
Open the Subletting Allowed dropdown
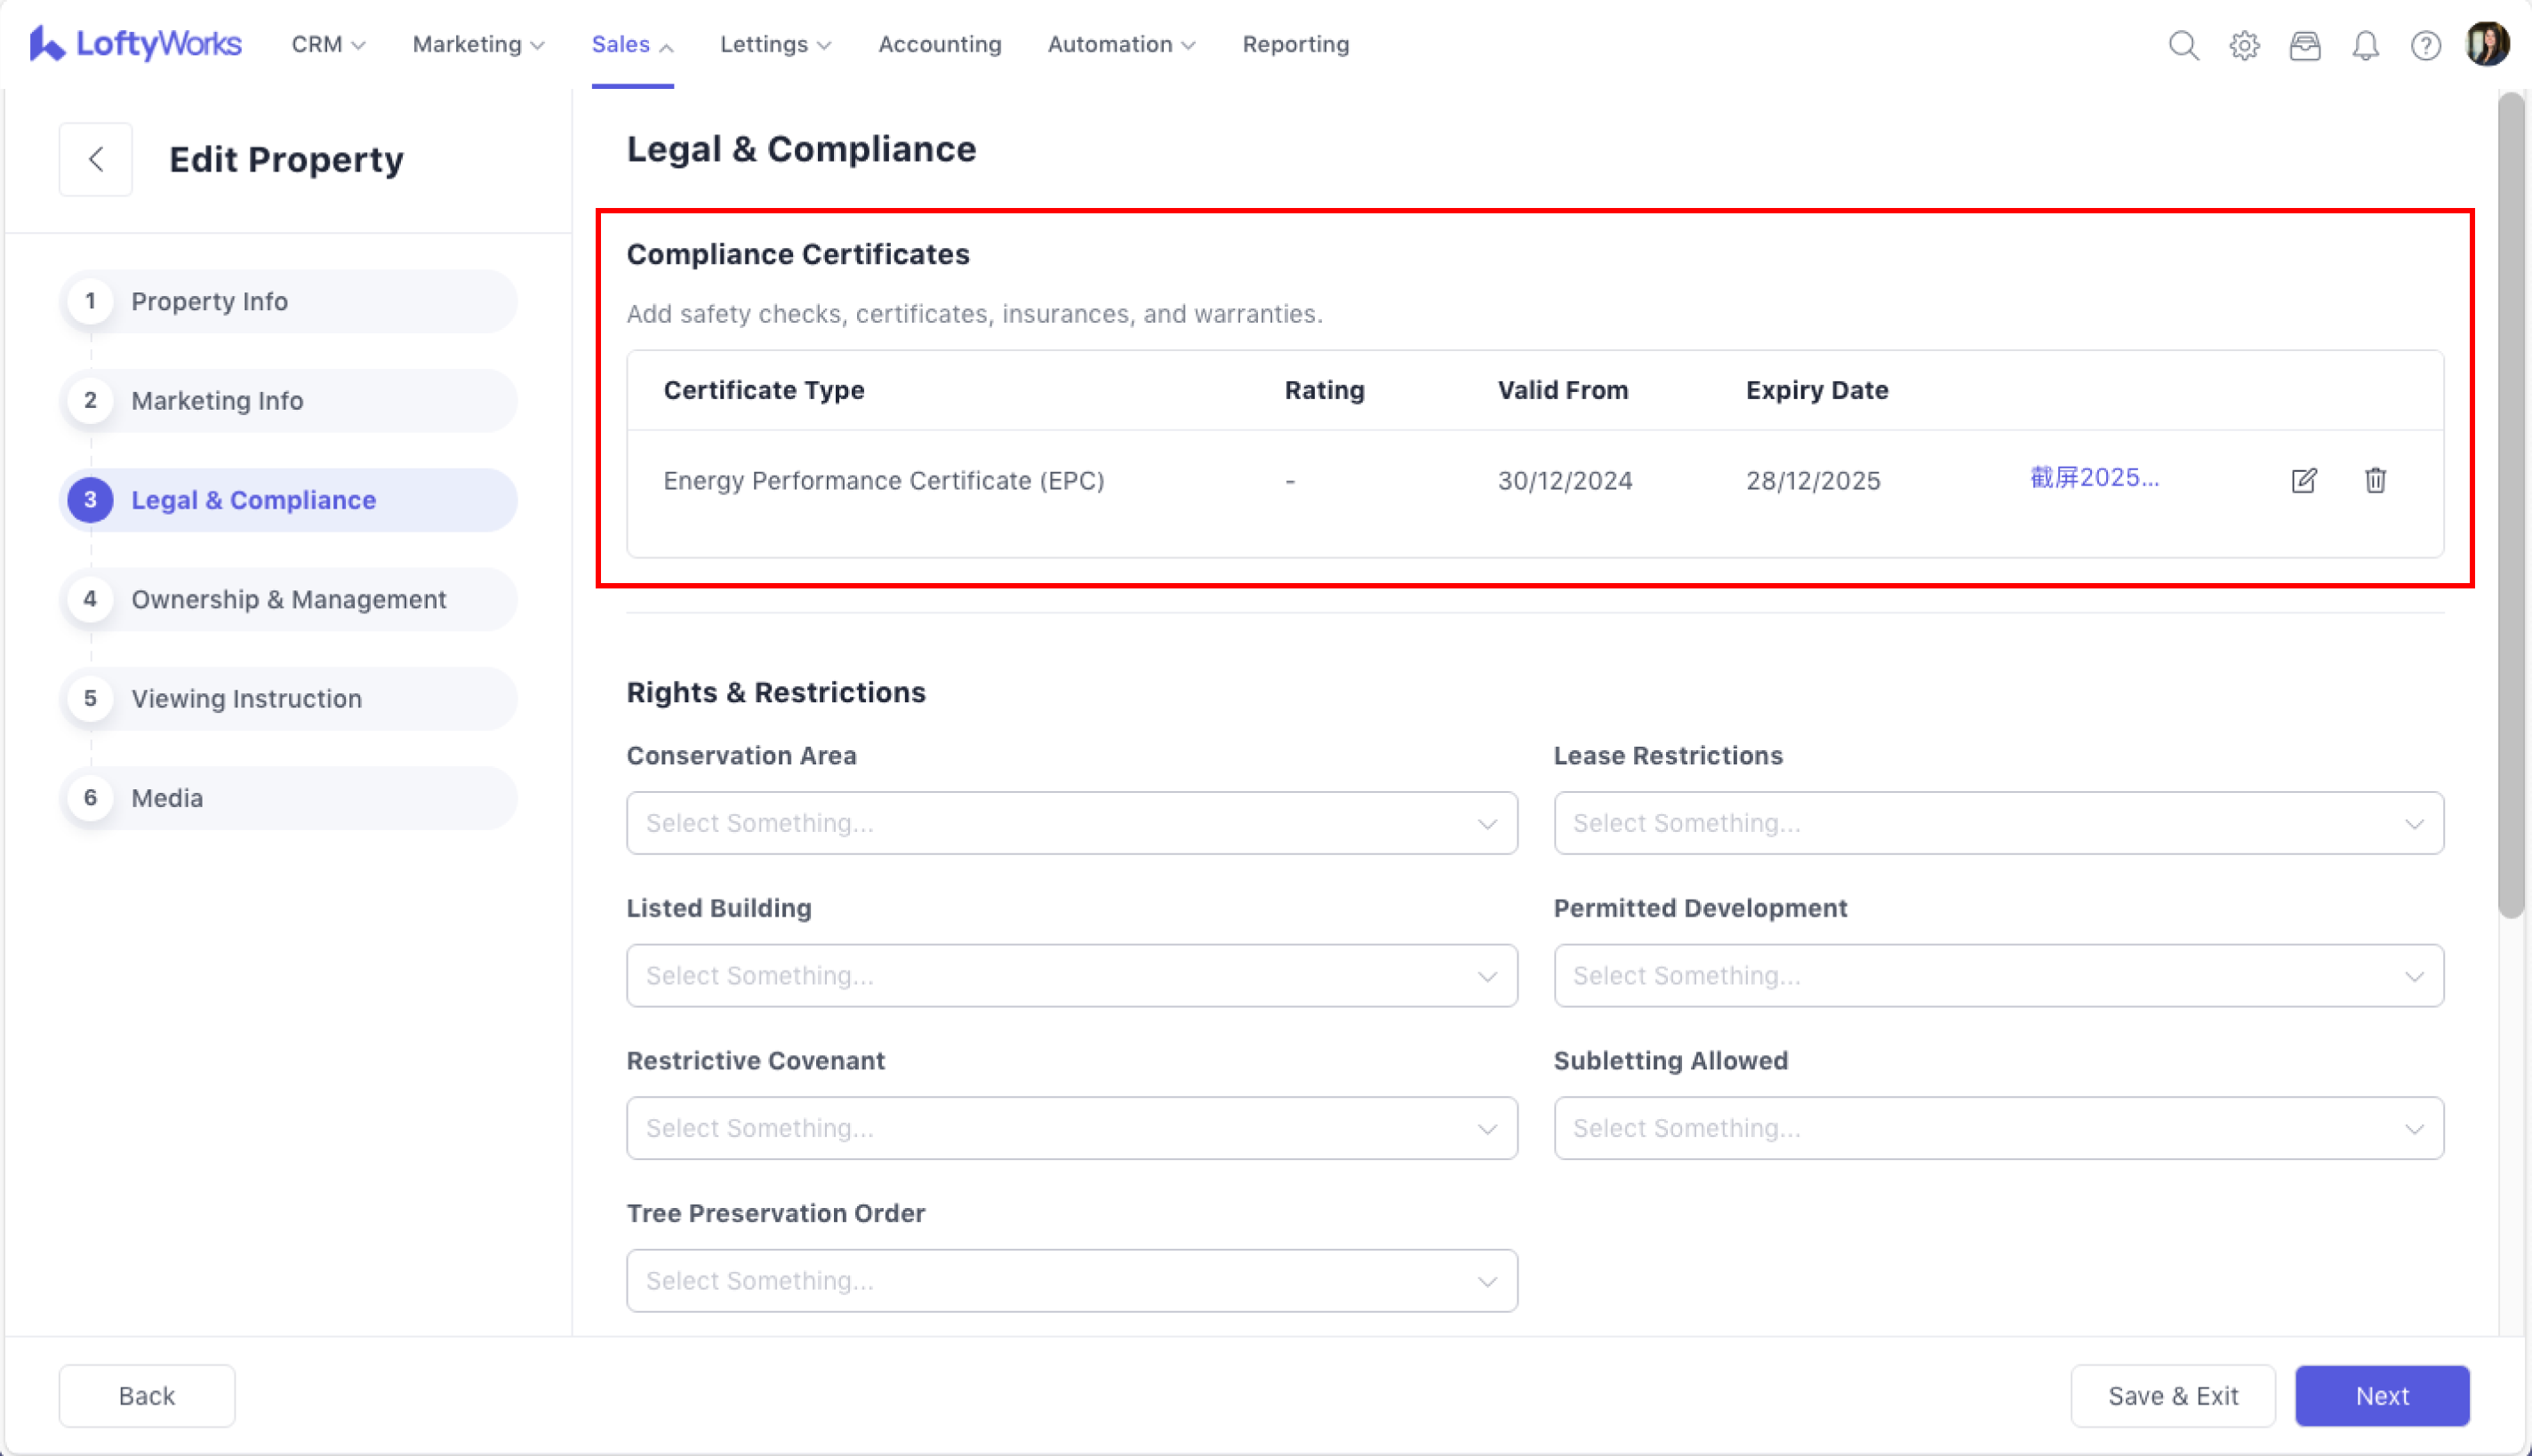[x=1998, y=1128]
